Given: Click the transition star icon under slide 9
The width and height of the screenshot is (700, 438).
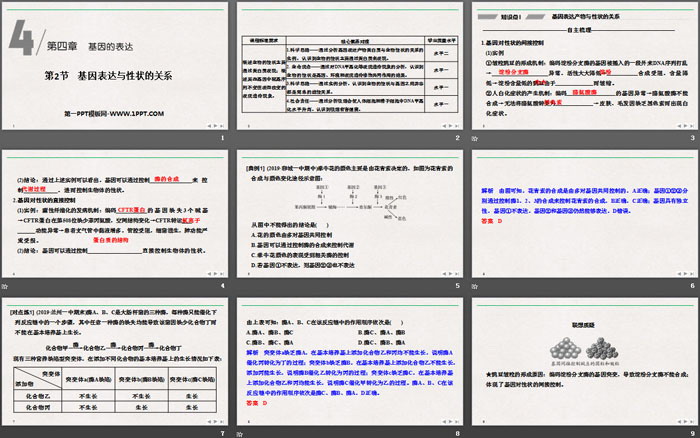Looking at the screenshot, I should click(x=475, y=431).
